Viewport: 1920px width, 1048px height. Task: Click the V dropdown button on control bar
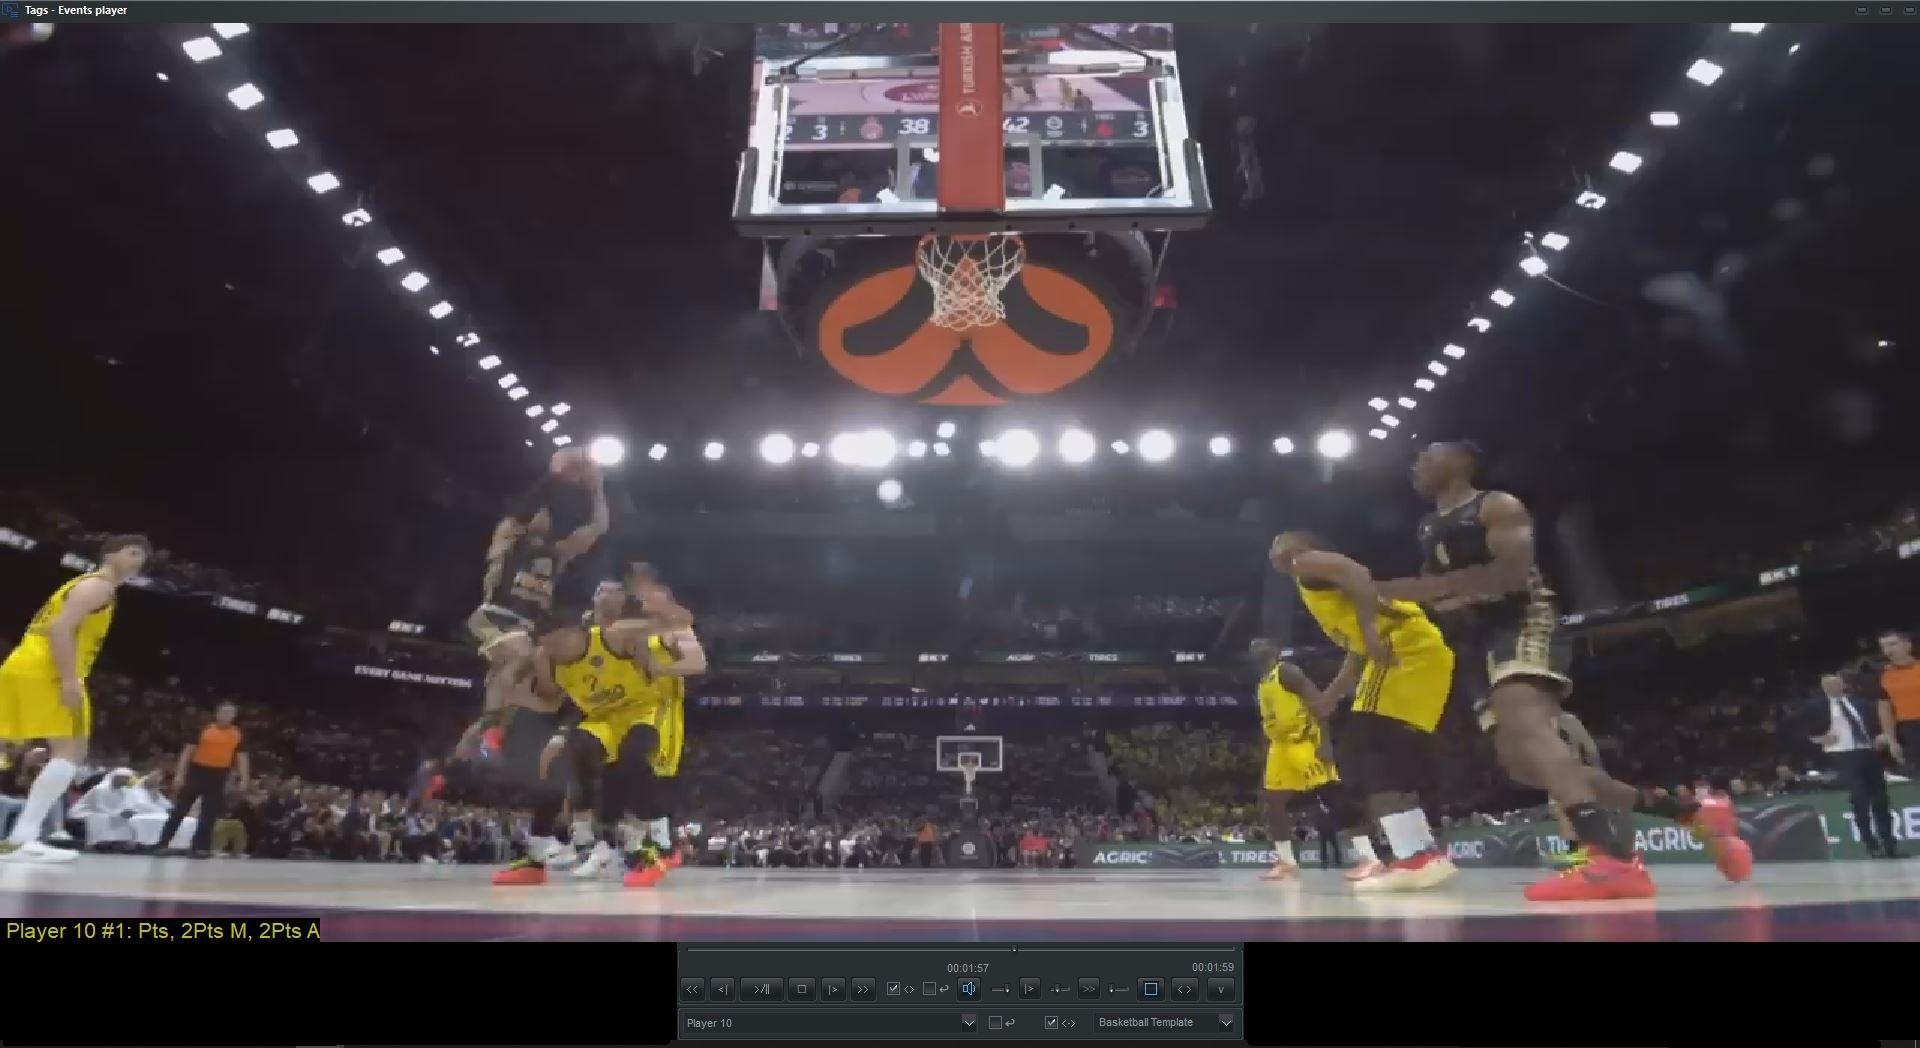pyautogui.click(x=1221, y=989)
